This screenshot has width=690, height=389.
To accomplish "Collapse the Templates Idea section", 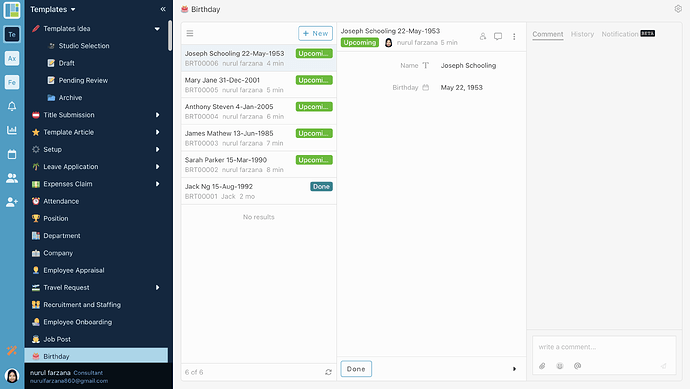I will (157, 29).
